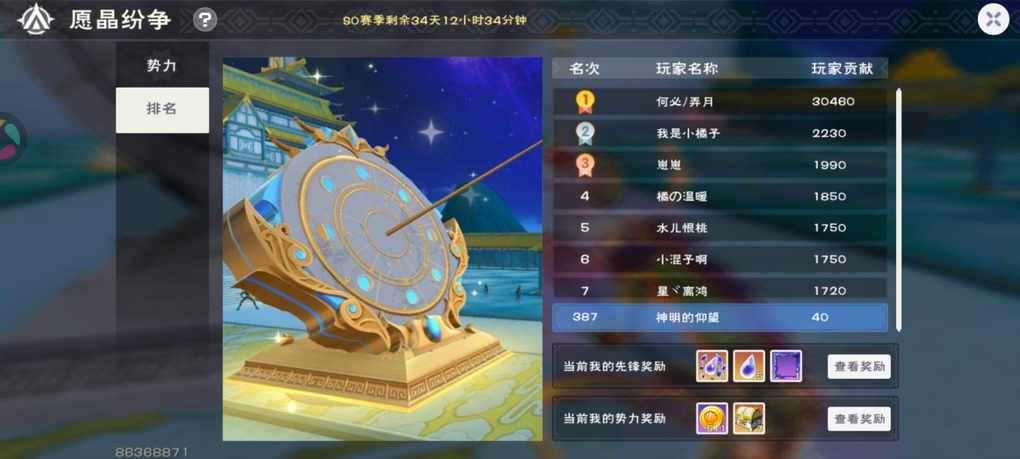Select the player row 何必/弄月
Image resolution: width=1020 pixels, height=459 pixels.
pyautogui.click(x=720, y=101)
